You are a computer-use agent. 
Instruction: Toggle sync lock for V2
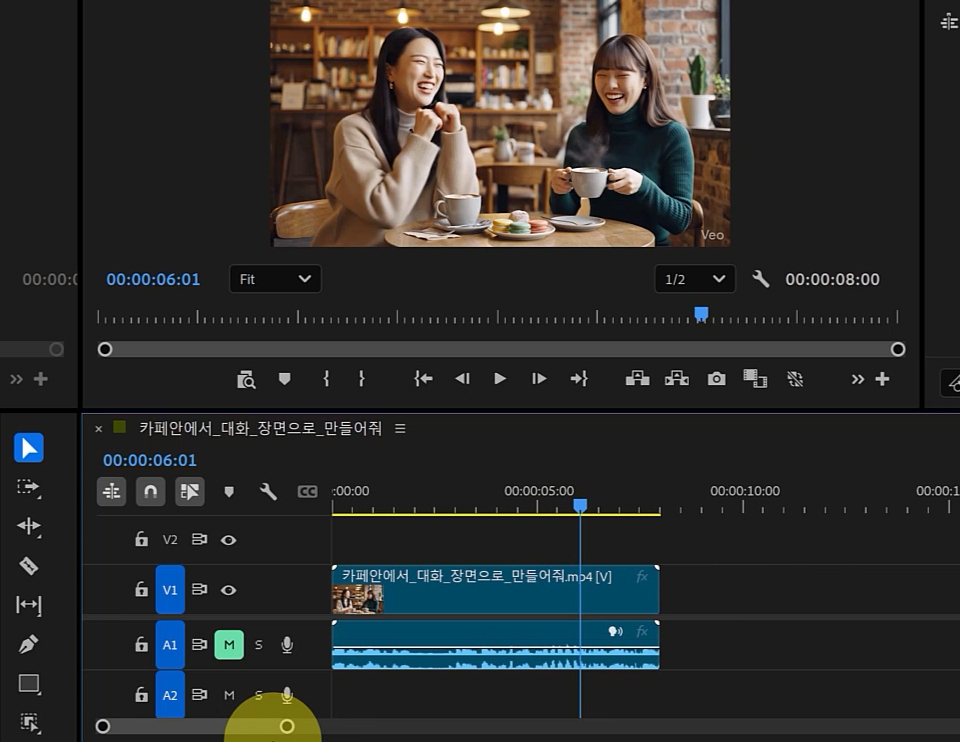coord(200,539)
